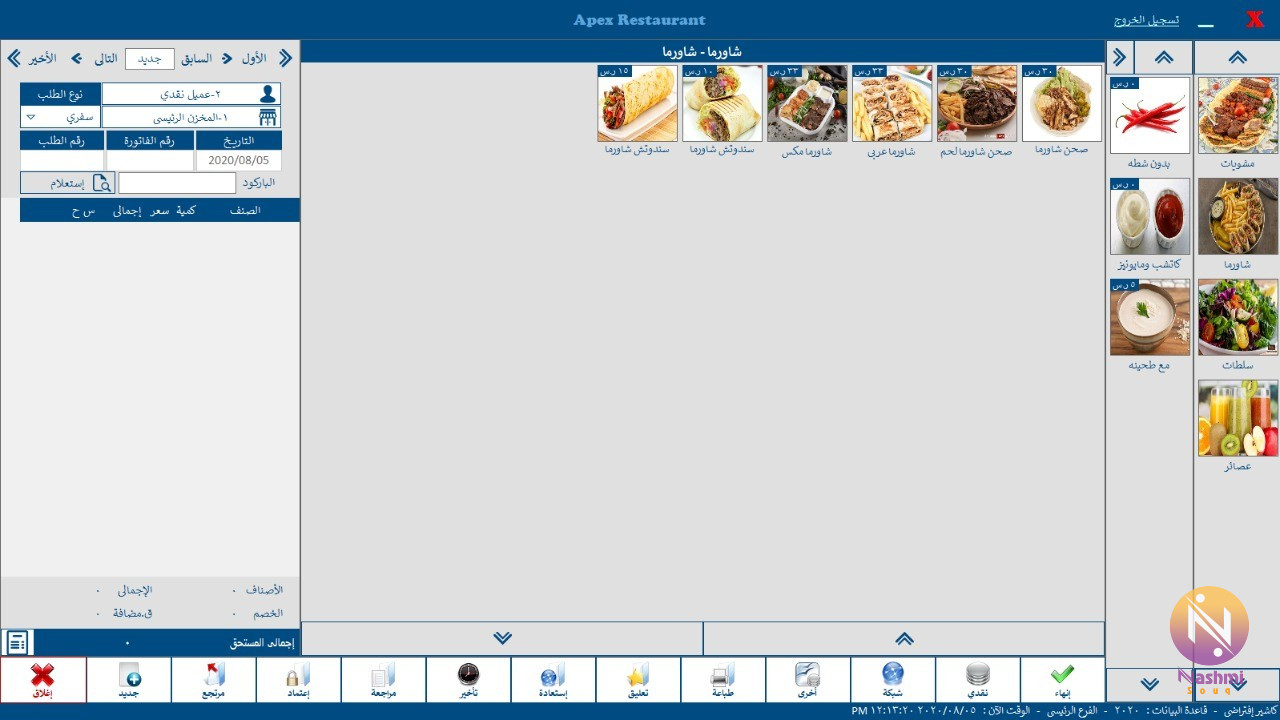The image size is (1280, 720).
Task: Expand items list with the bottom down chevron
Action: pyautogui.click(x=502, y=638)
